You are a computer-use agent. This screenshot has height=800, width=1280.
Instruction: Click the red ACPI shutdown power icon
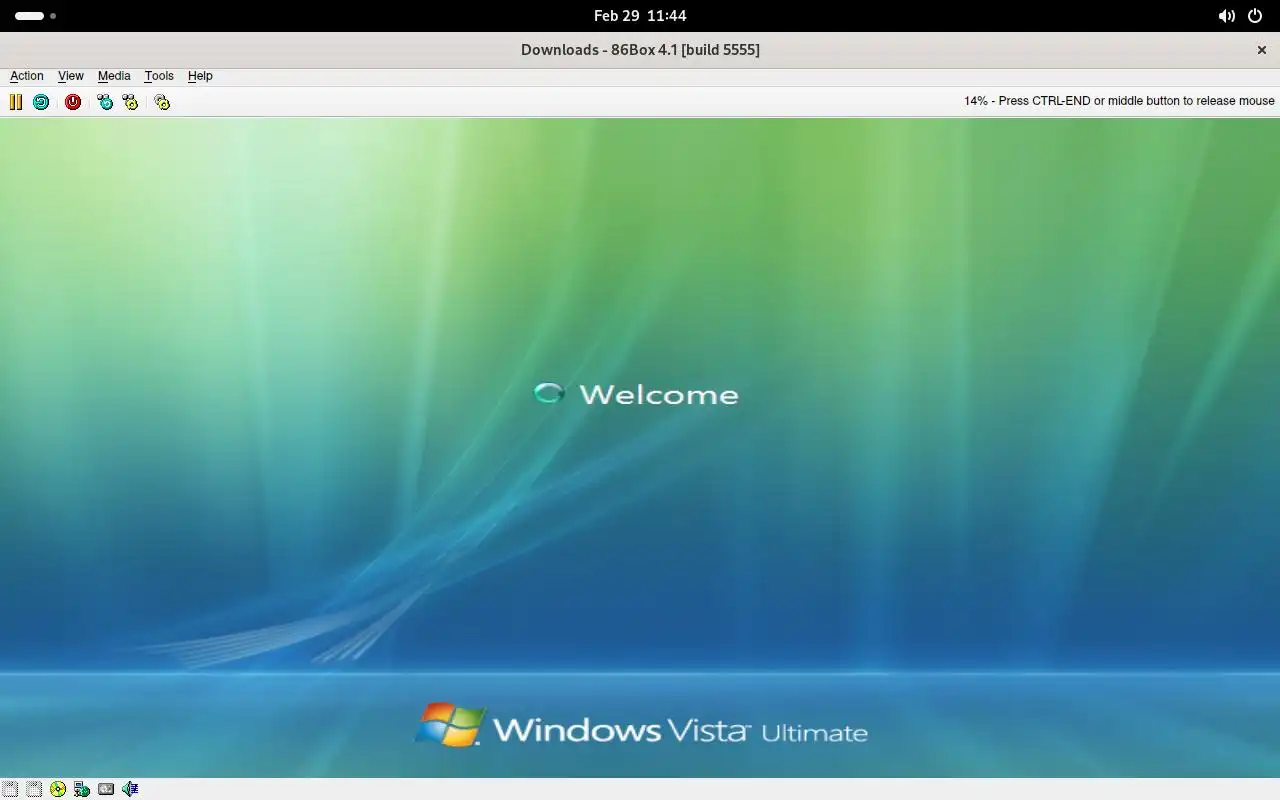pyautogui.click(x=73, y=102)
